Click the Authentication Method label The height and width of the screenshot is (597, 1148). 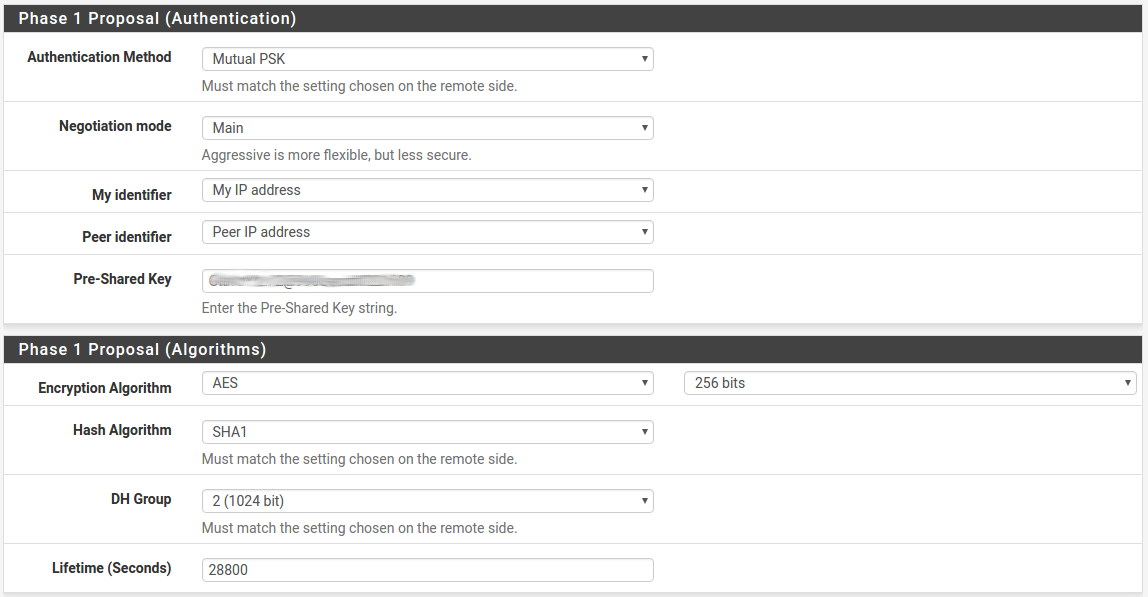coord(99,57)
